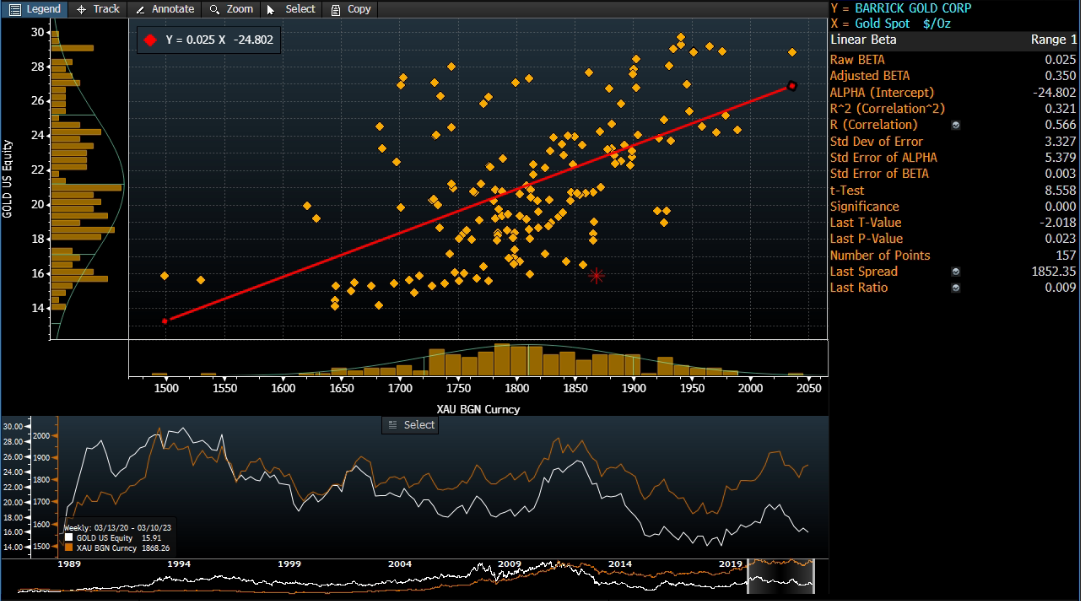This screenshot has height=601, width=1081.
Task: Click the XAU BGN Curncy axis title
Action: tap(478, 409)
